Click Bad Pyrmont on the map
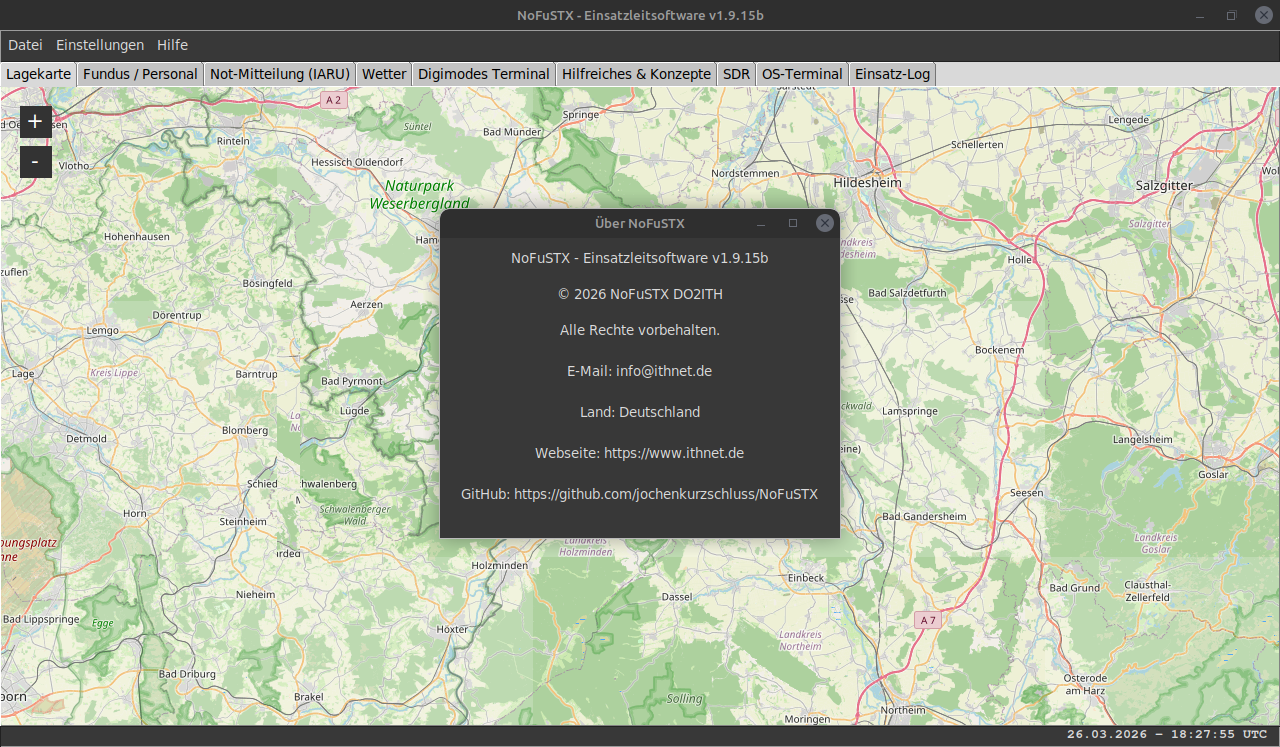The image size is (1280, 747). 352,381
